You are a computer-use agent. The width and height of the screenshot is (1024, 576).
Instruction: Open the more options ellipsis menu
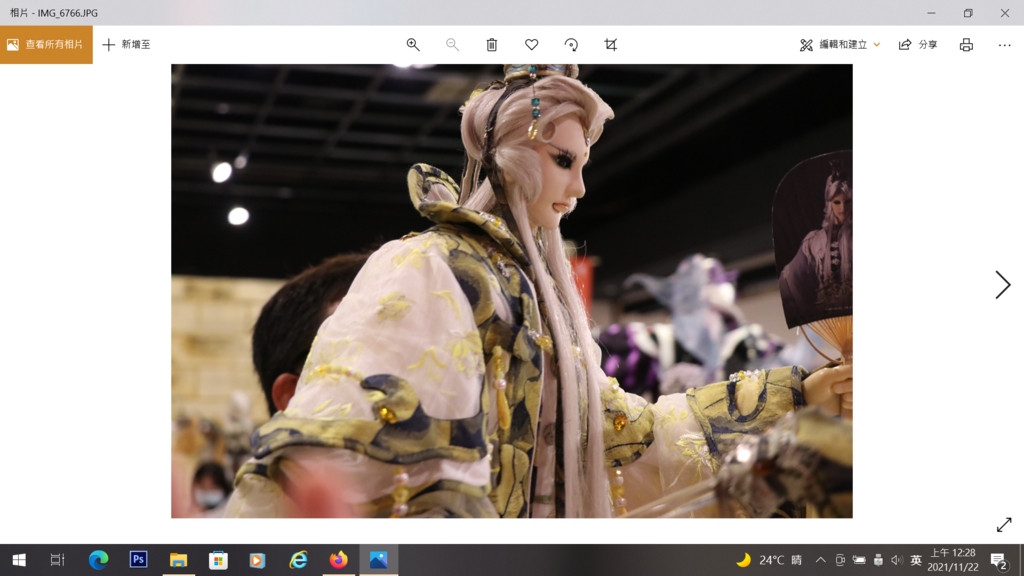tap(1004, 44)
